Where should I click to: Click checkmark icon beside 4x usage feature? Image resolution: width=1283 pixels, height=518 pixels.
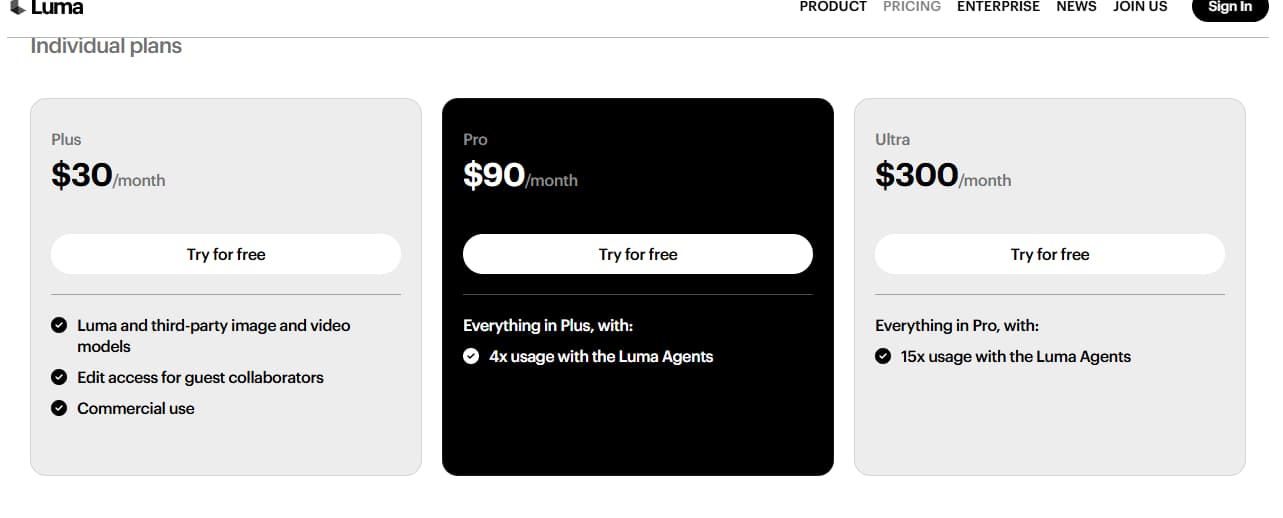[x=471, y=357]
